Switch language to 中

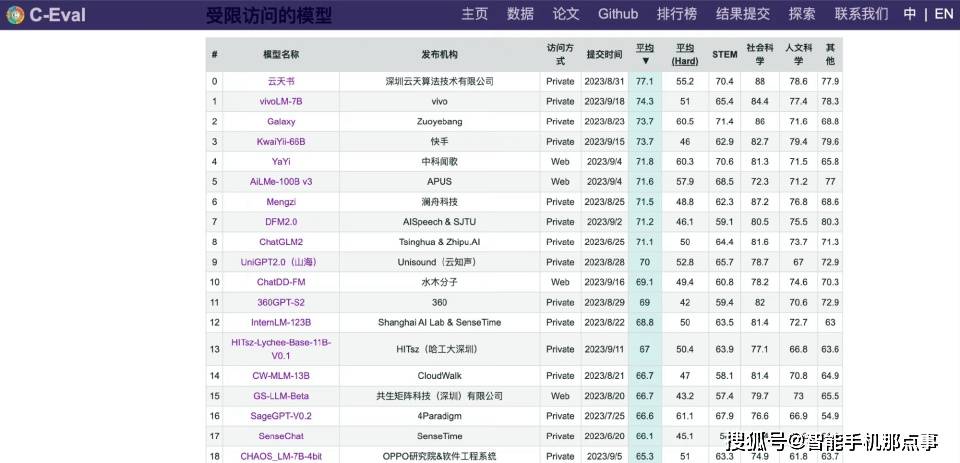pos(910,14)
